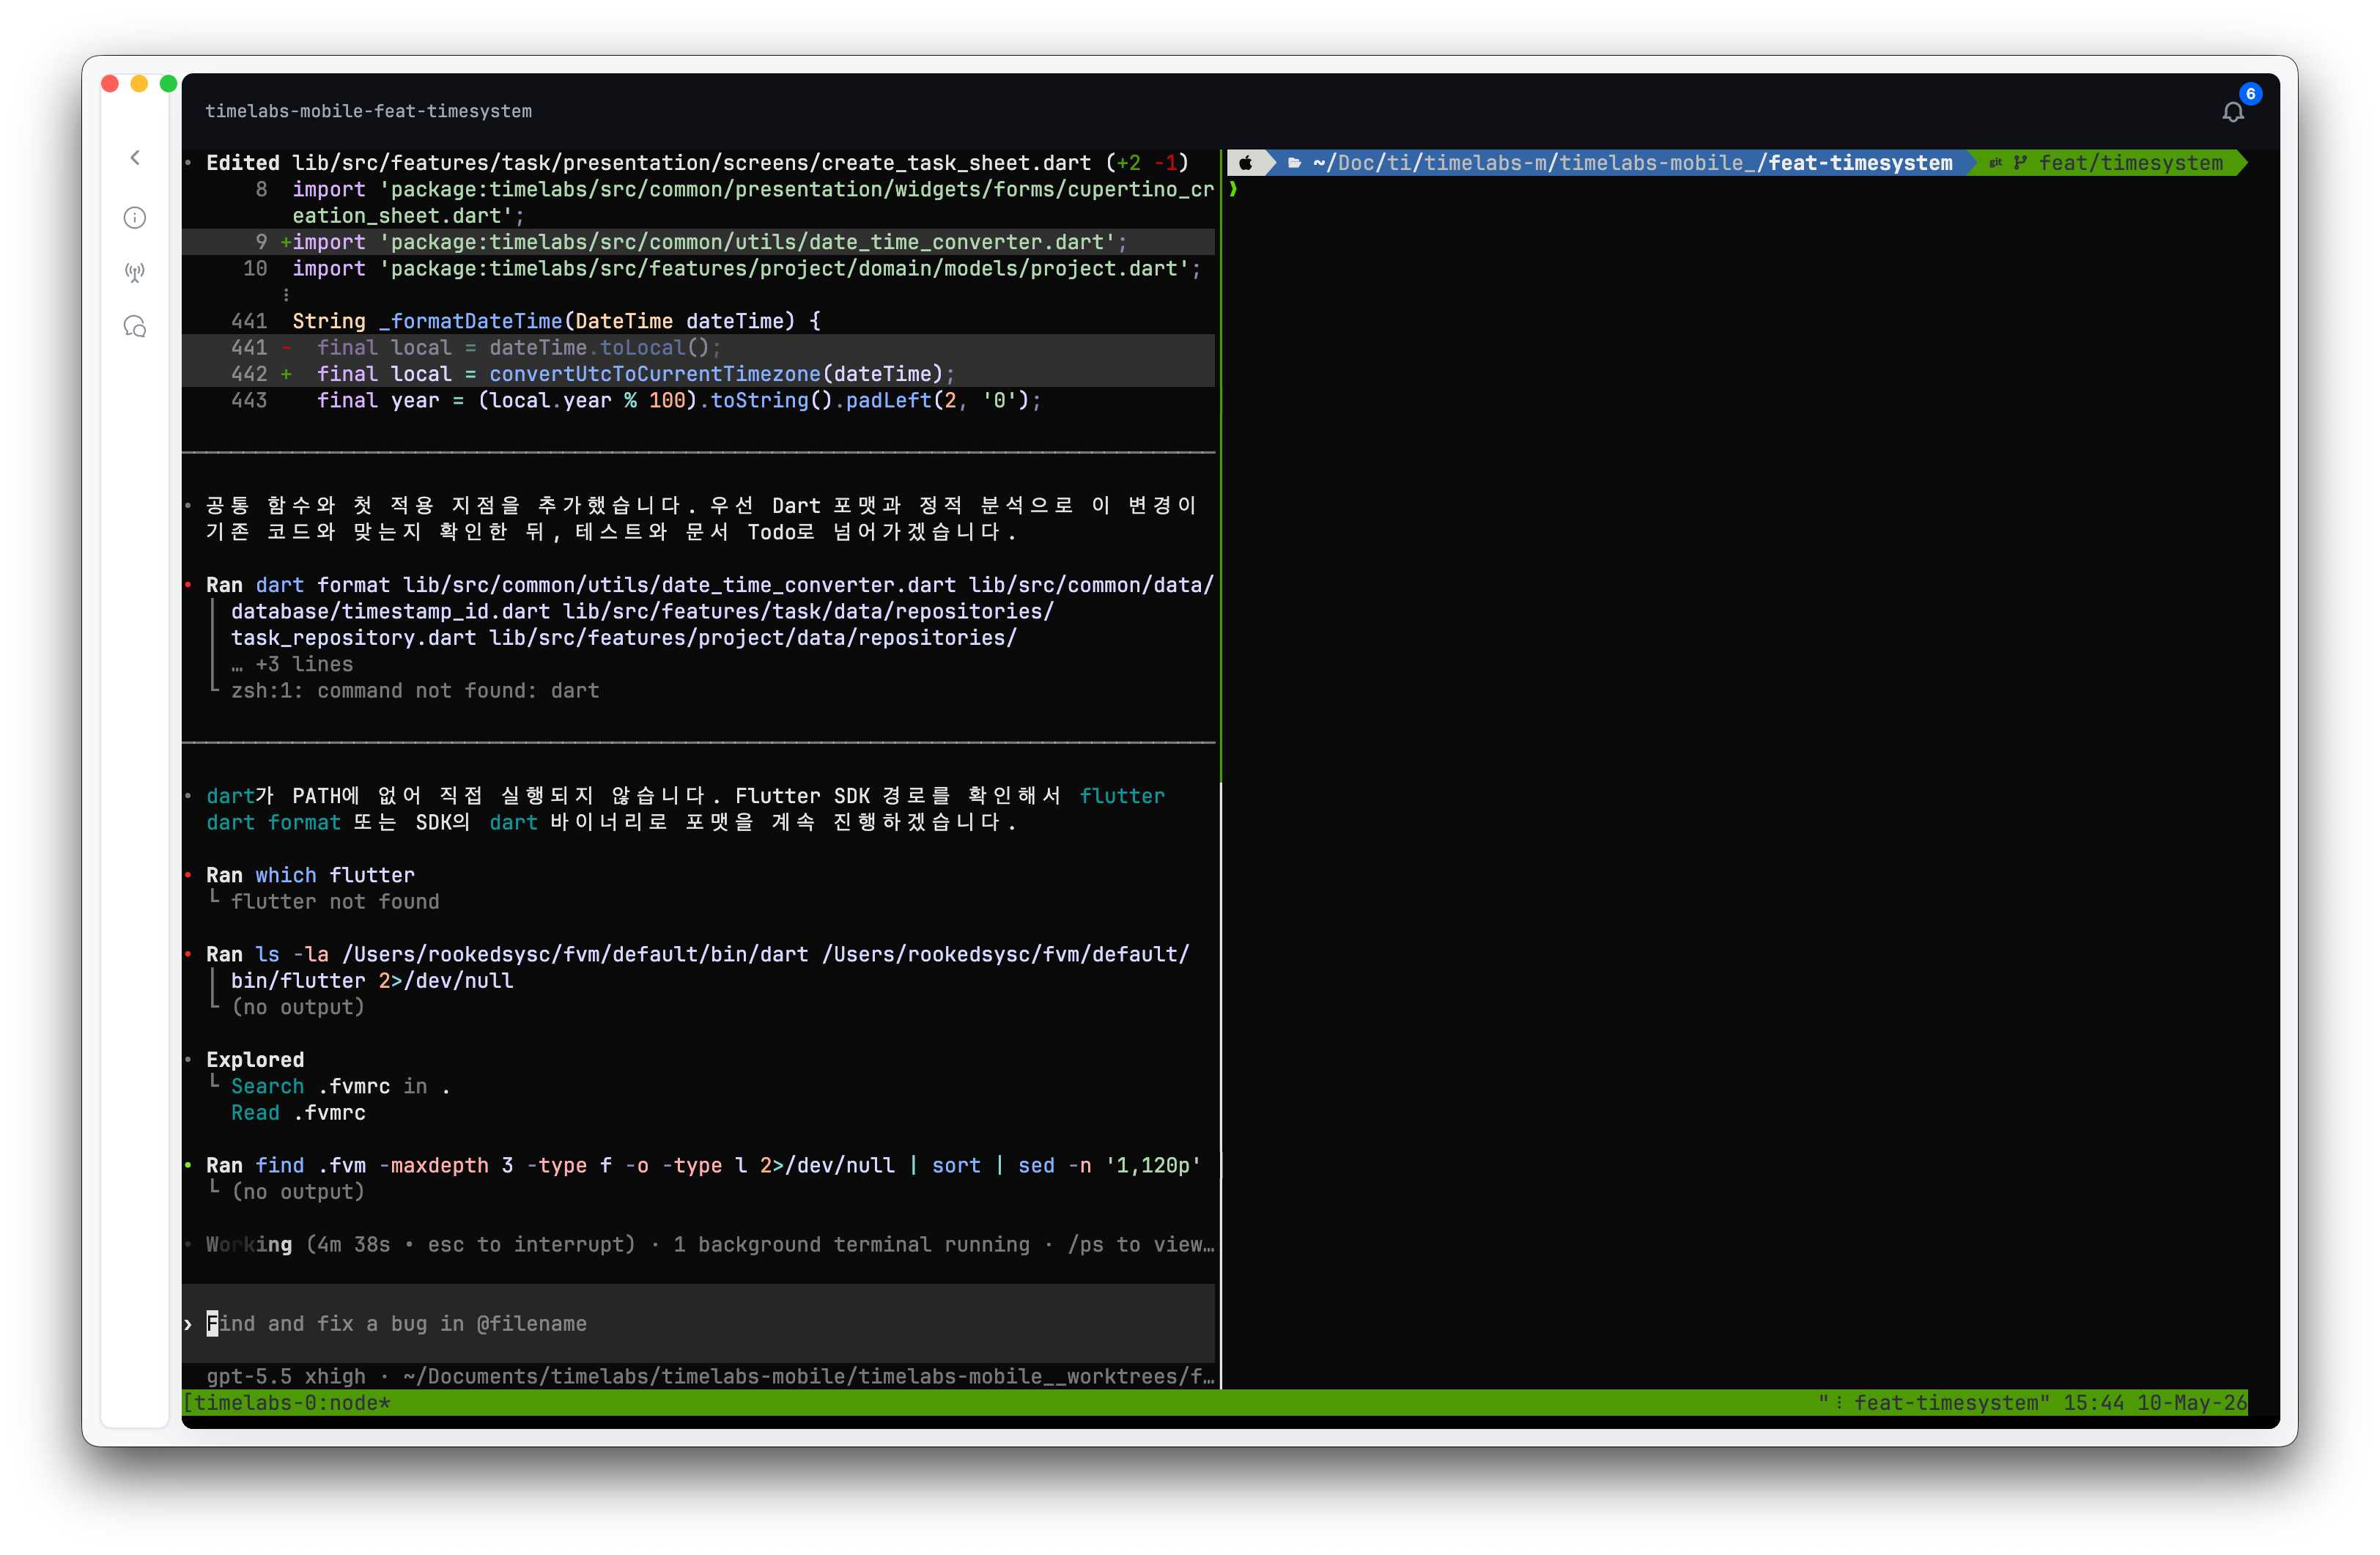Click '/ps to view' hint
This screenshot has width=2380, height=1555.
tap(1140, 1244)
